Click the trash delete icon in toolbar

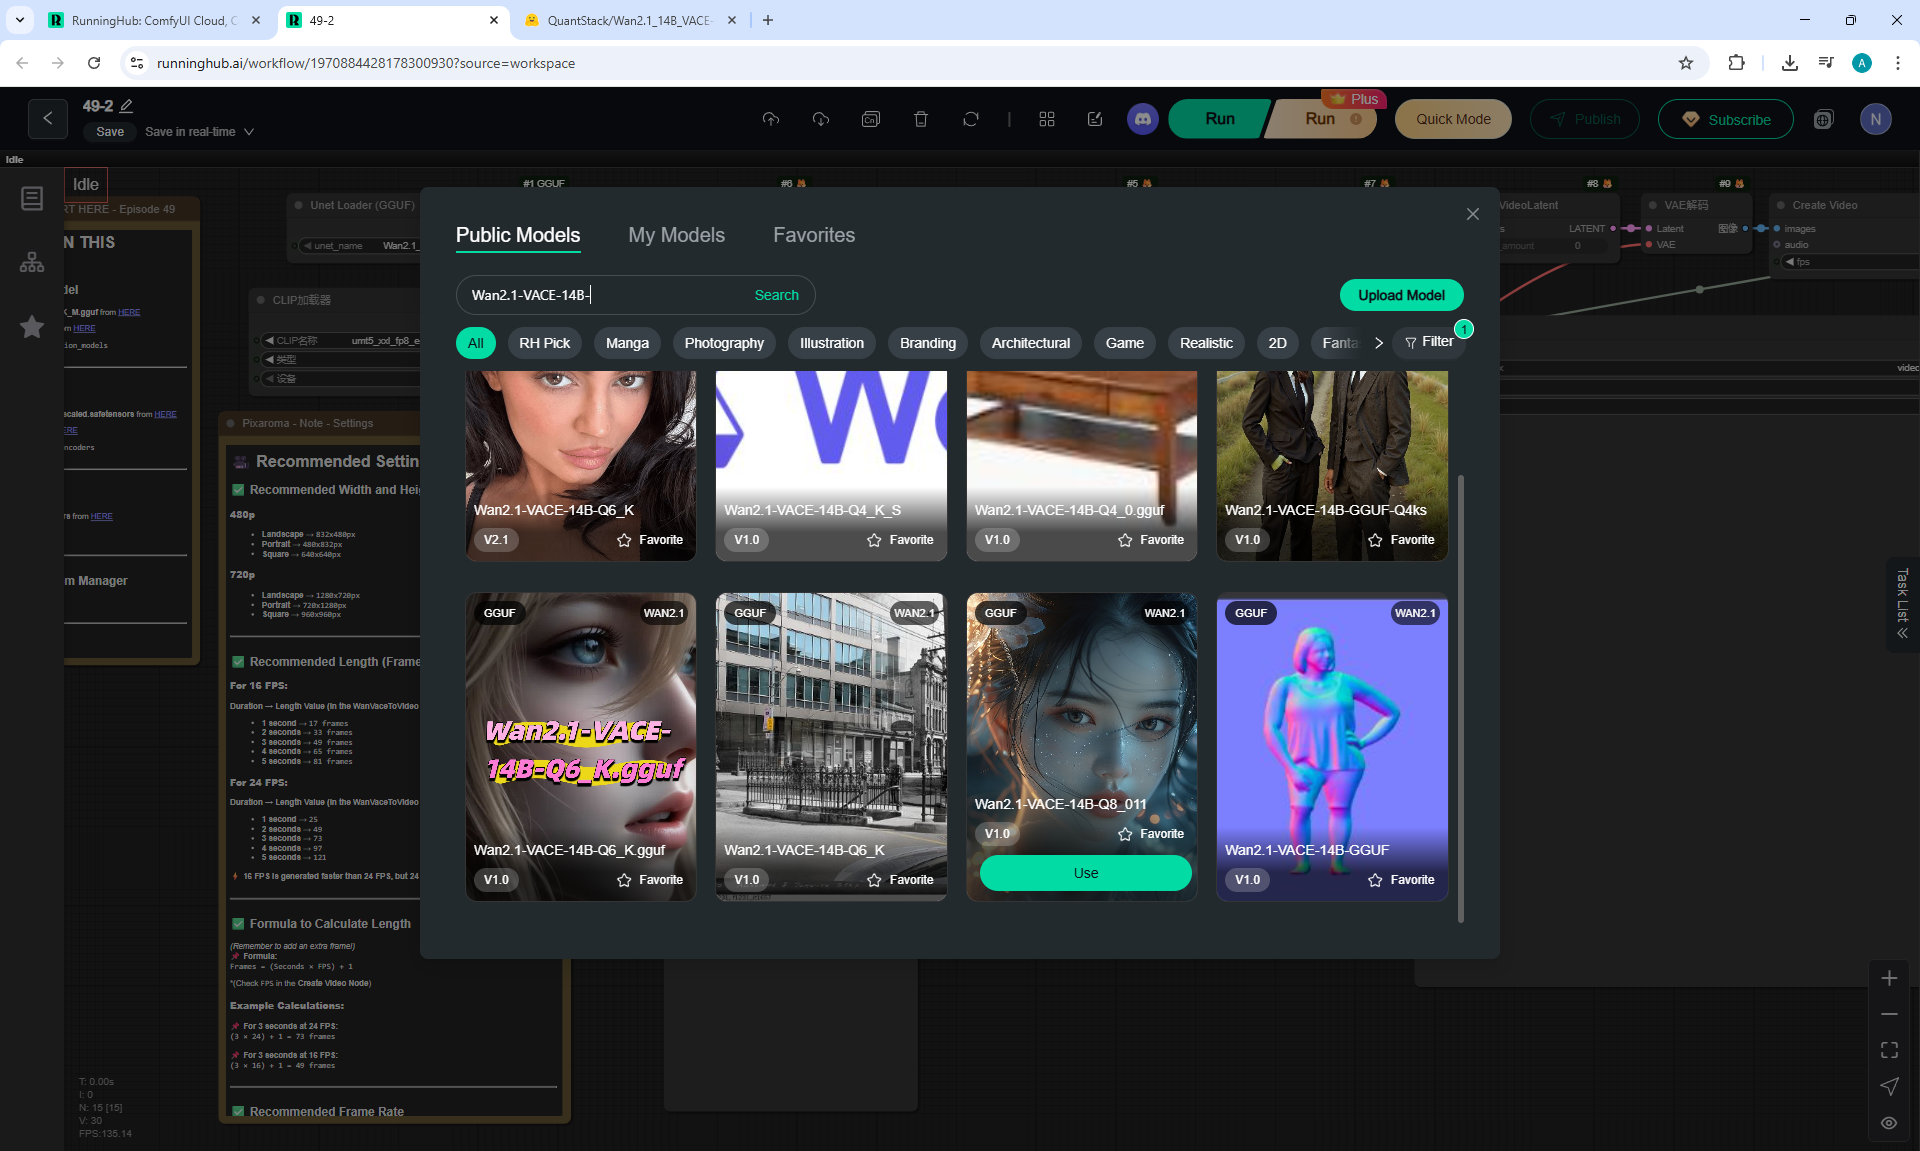pyautogui.click(x=920, y=119)
